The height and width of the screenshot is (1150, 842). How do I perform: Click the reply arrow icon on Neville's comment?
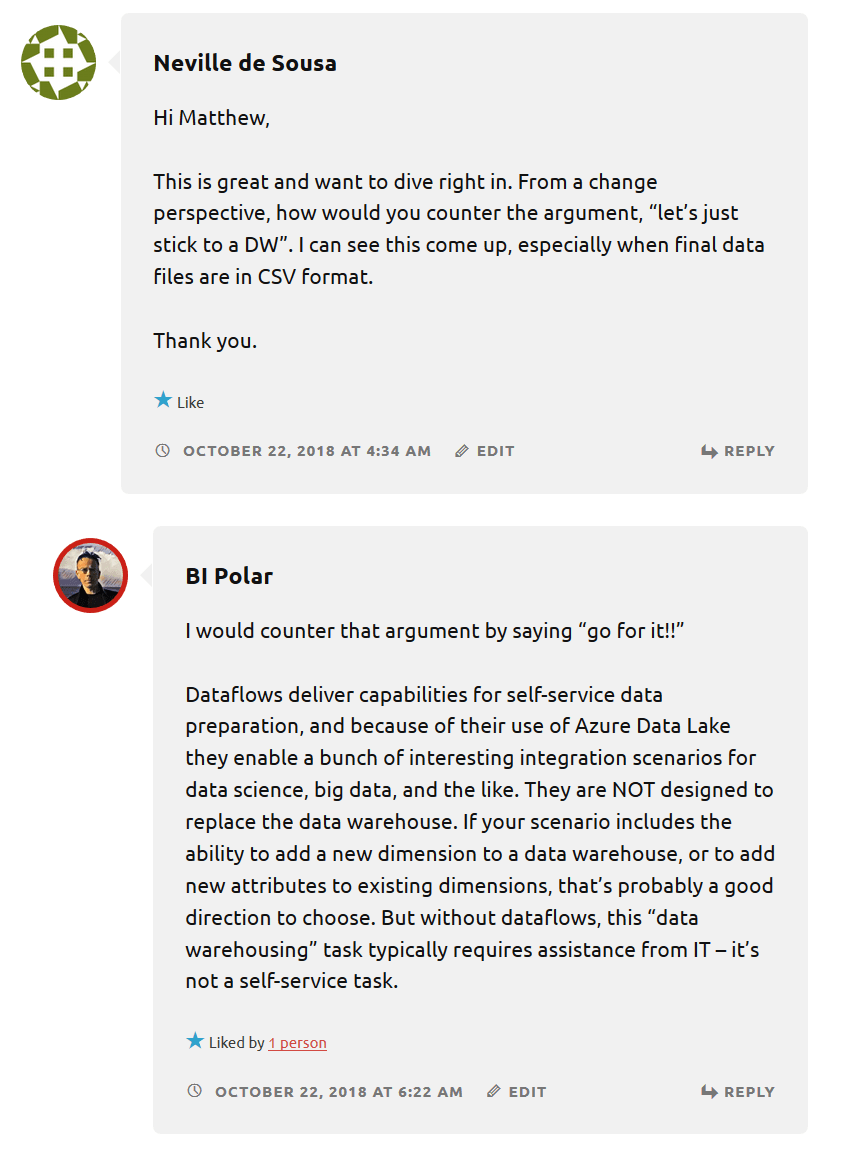pyautogui.click(x=709, y=452)
